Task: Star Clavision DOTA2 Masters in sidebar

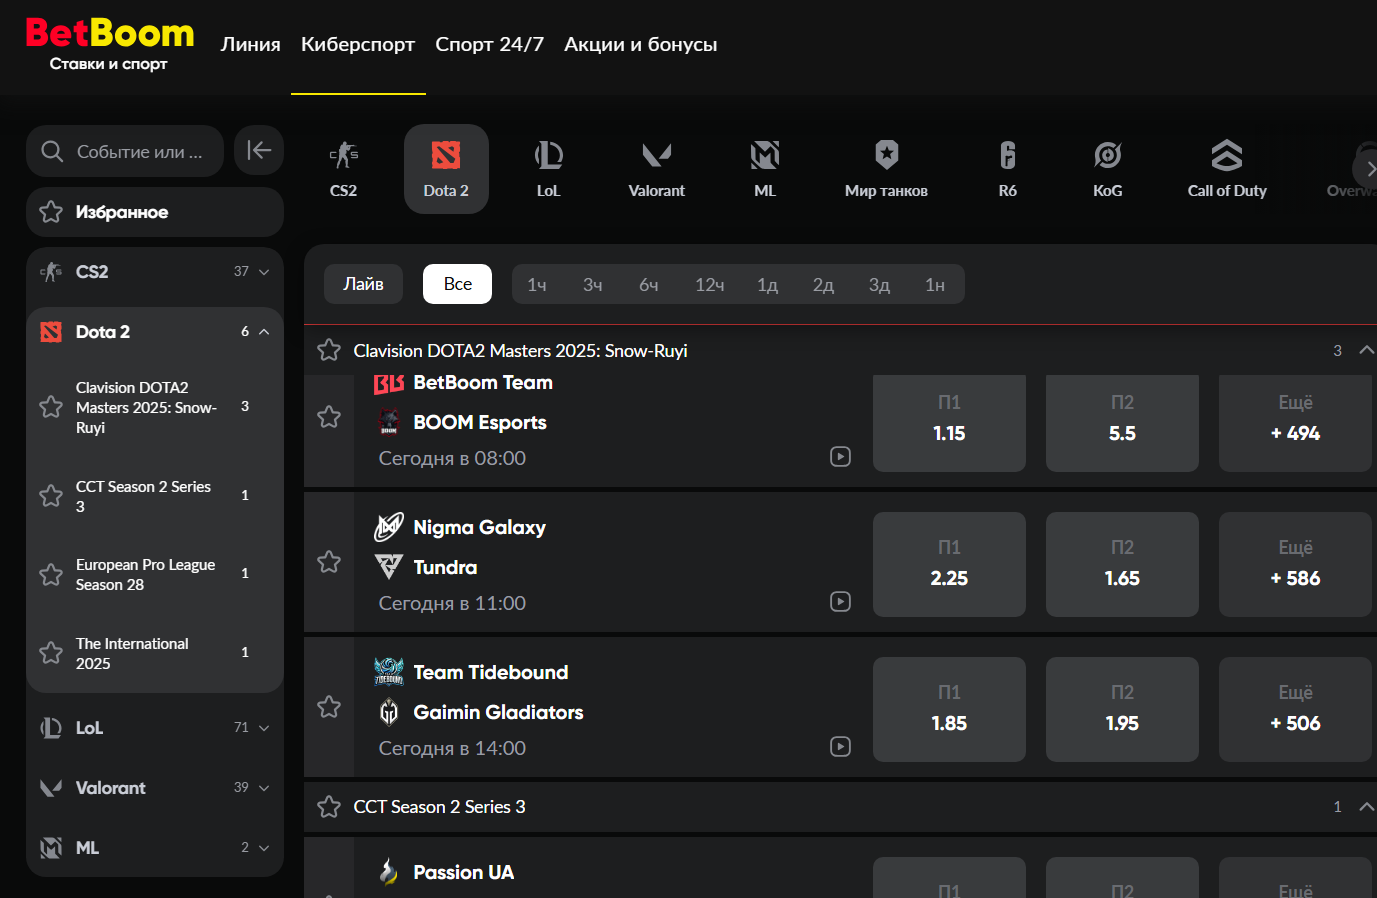Action: (51, 406)
